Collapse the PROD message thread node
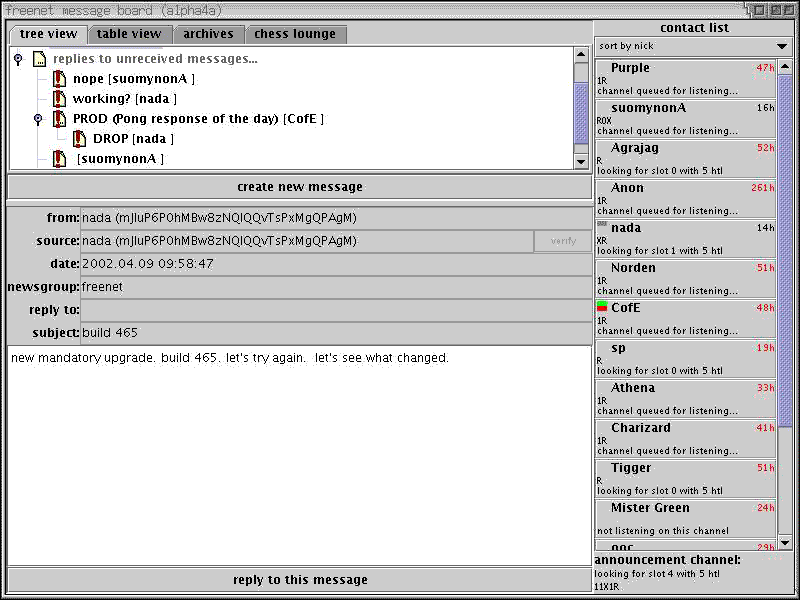800x600 pixels. pos(38,119)
